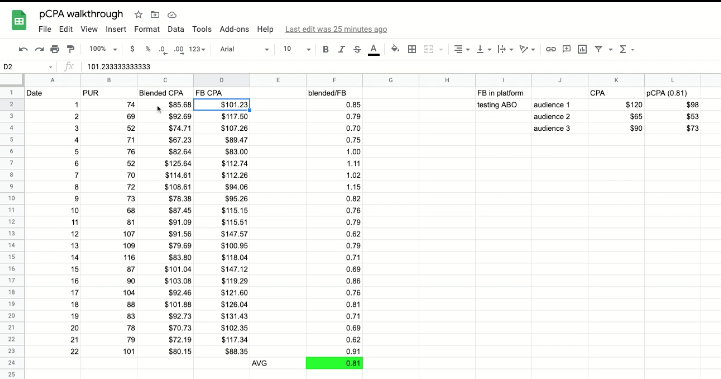This screenshot has width=721, height=379.
Task: Open the Format menu
Action: (x=147, y=29)
